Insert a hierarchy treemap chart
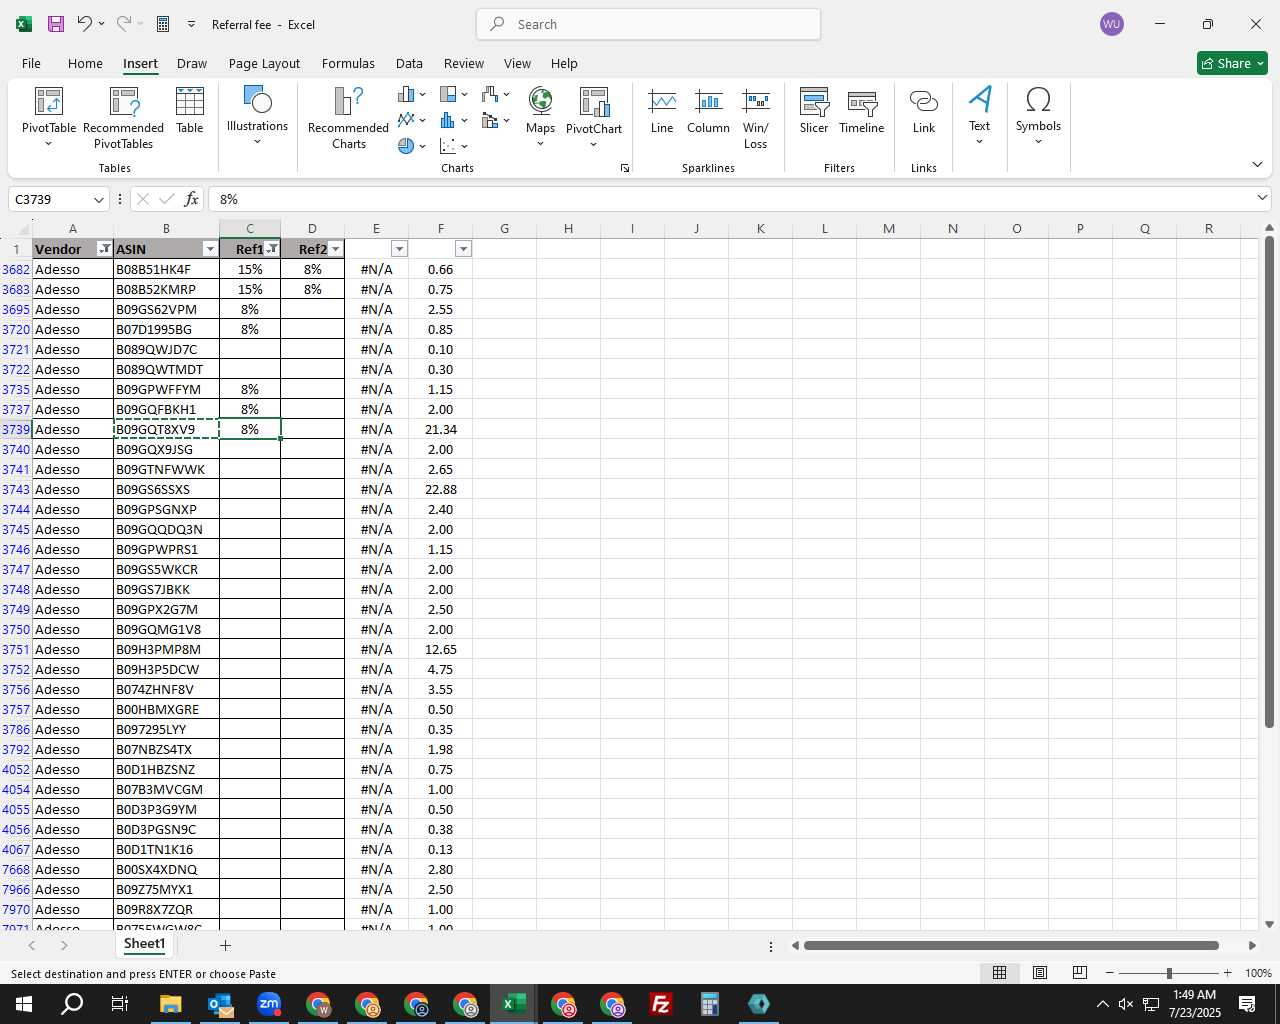 pos(453,94)
